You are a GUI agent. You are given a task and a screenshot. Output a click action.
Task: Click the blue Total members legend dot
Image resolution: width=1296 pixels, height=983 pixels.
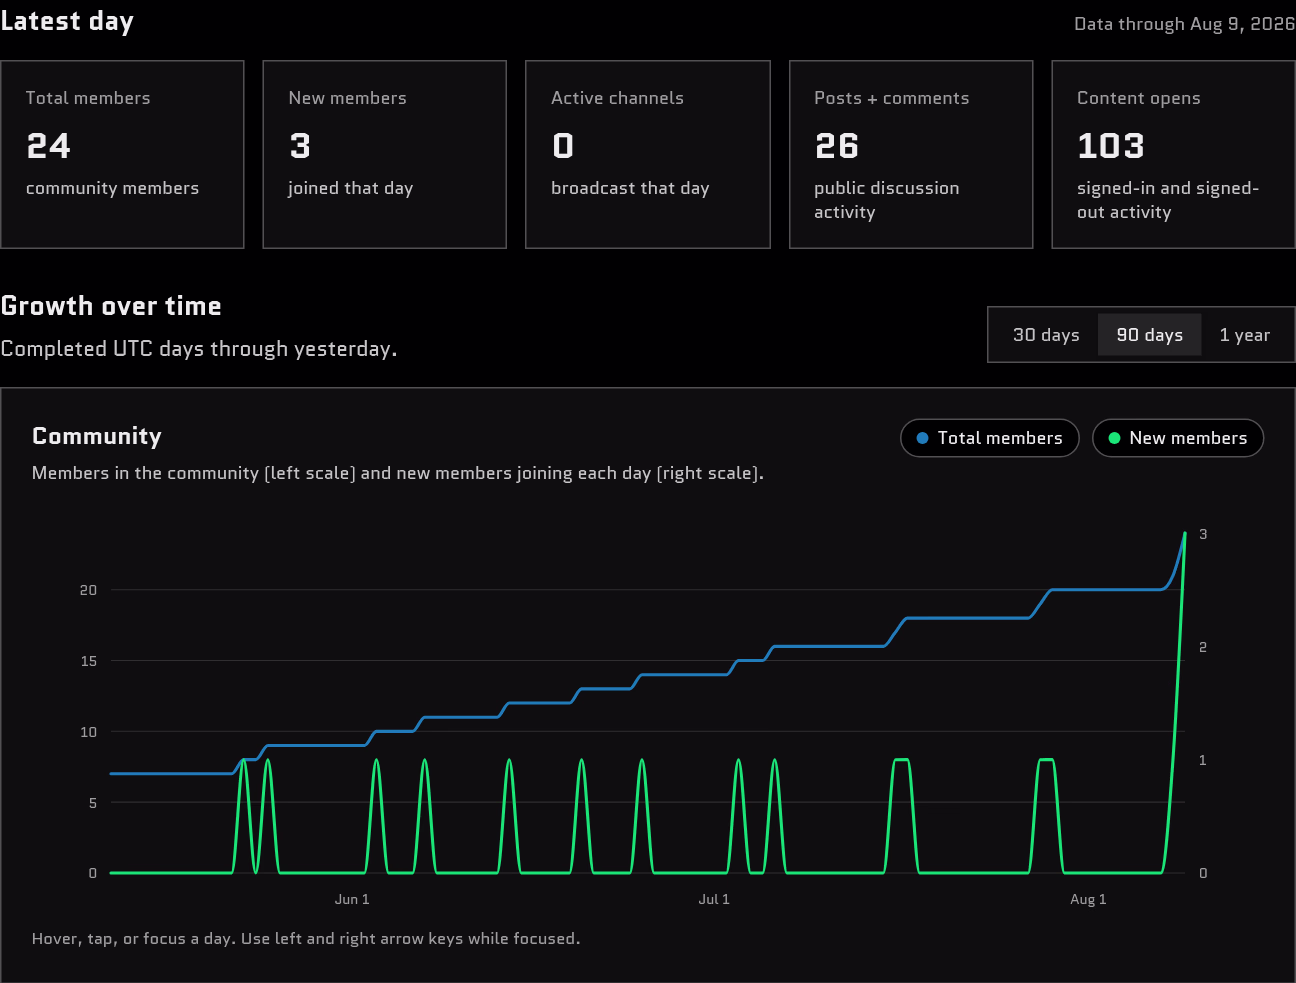click(922, 438)
